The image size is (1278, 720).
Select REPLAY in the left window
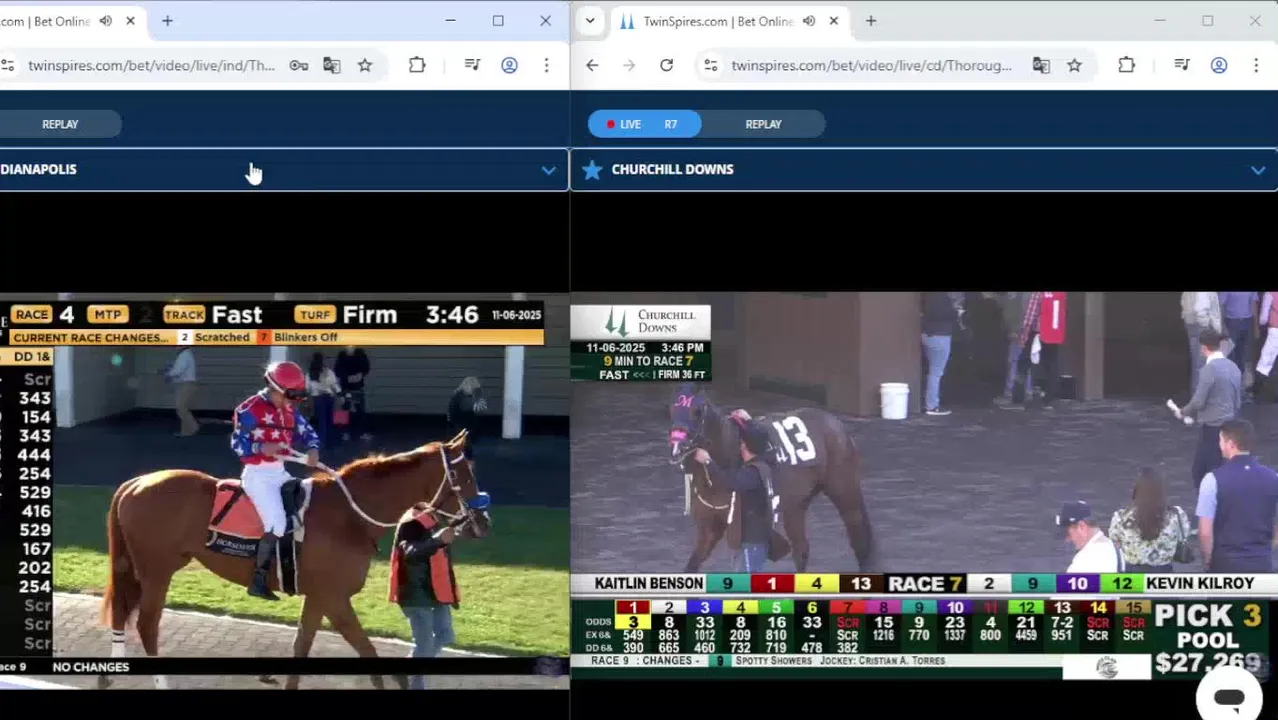point(60,124)
